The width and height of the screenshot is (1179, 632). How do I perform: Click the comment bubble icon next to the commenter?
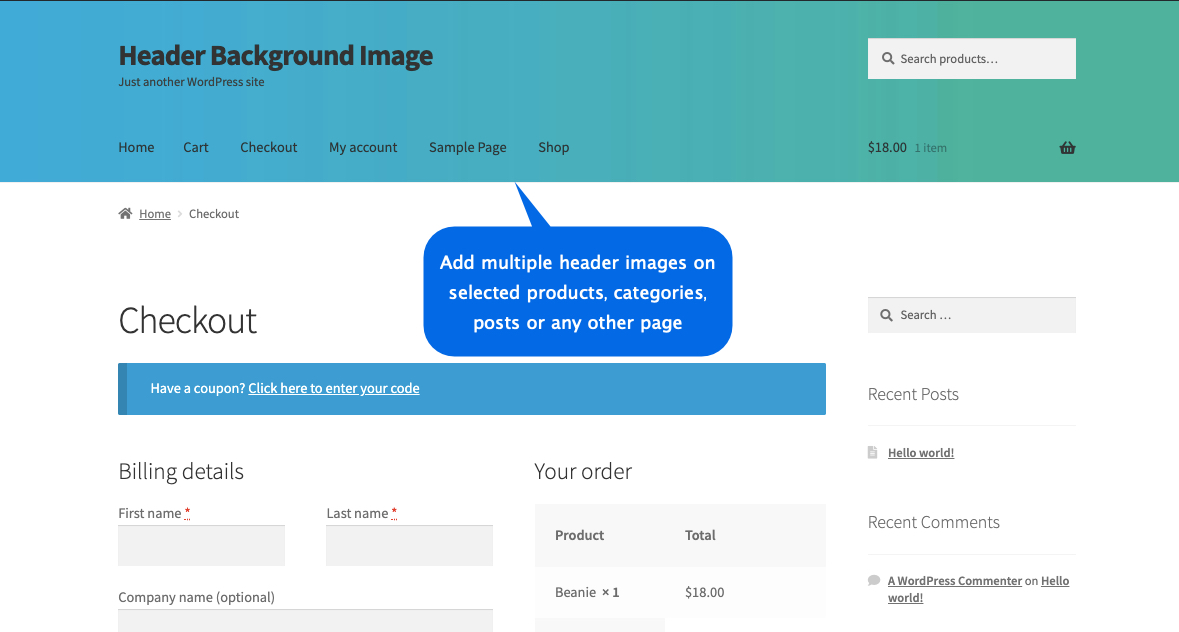873,580
